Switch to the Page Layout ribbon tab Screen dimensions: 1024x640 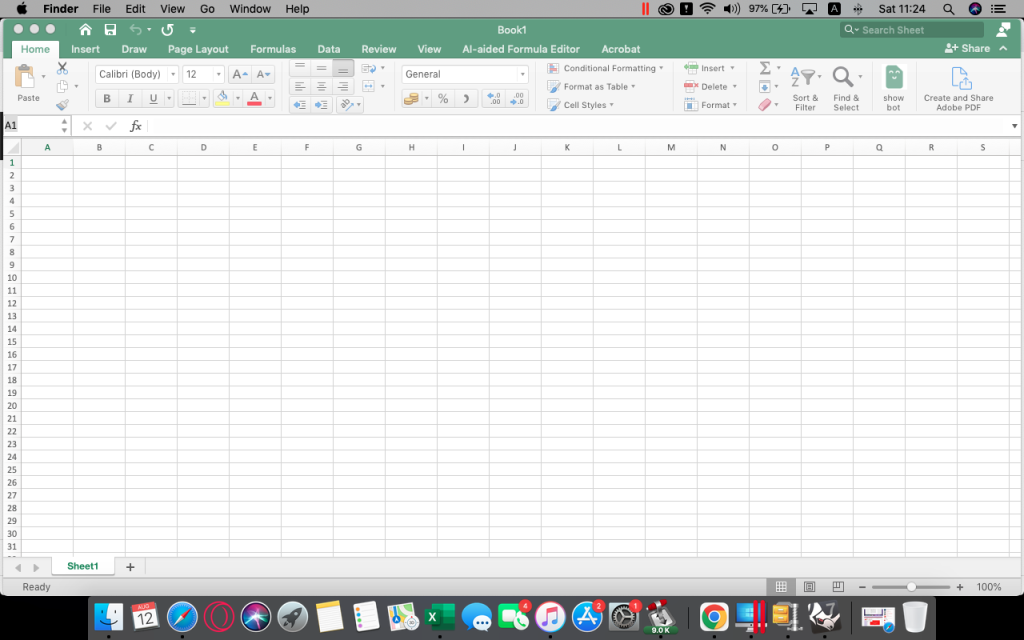click(198, 49)
